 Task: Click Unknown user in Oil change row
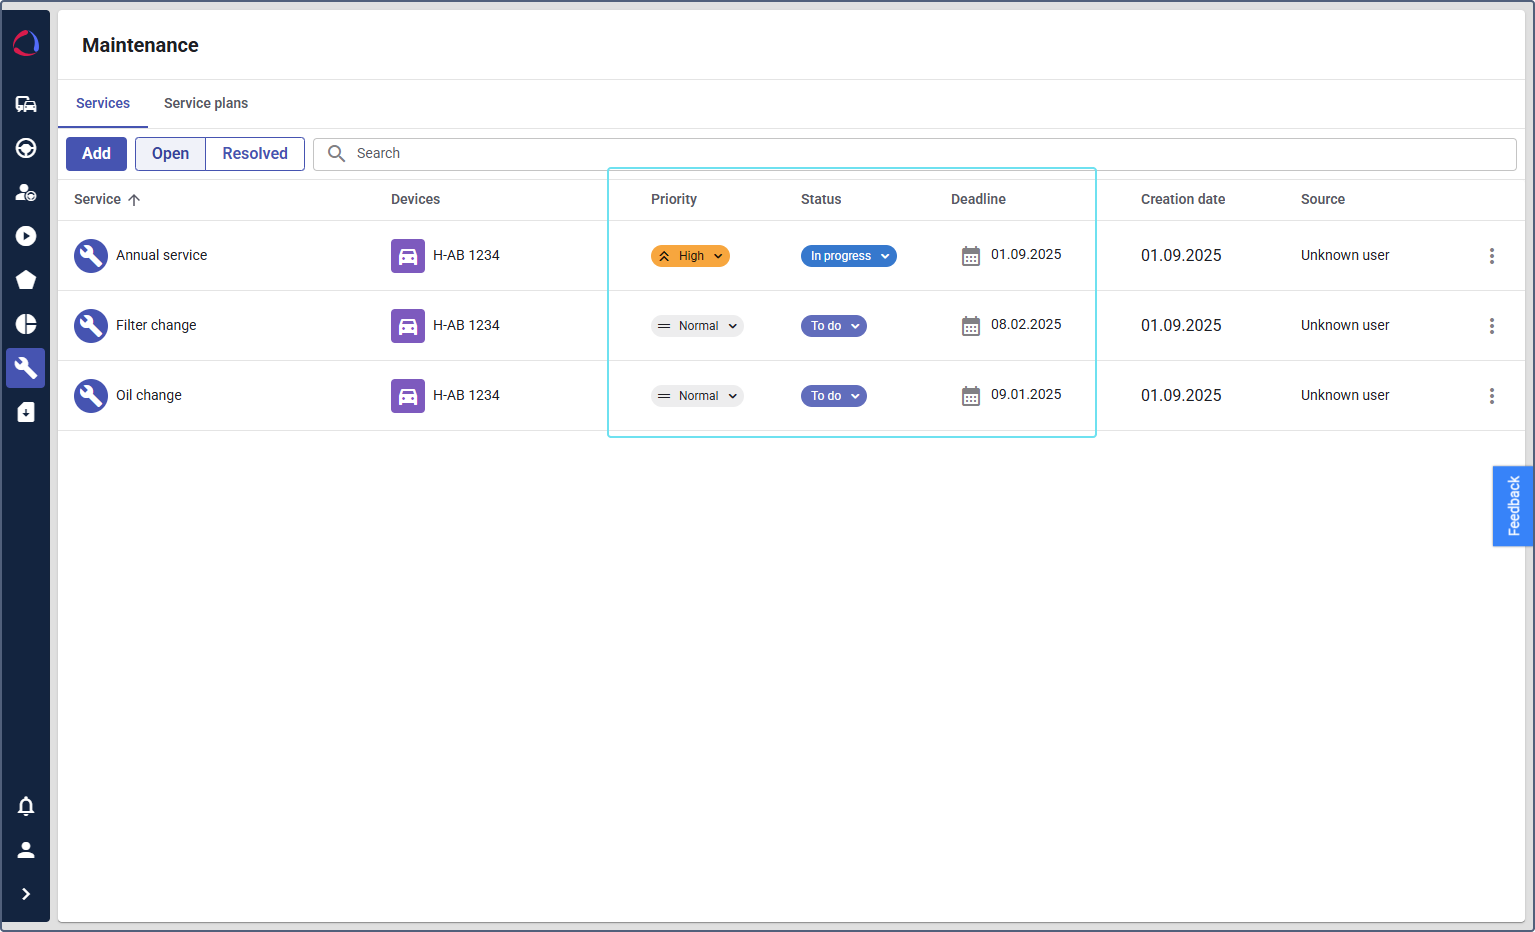point(1345,395)
